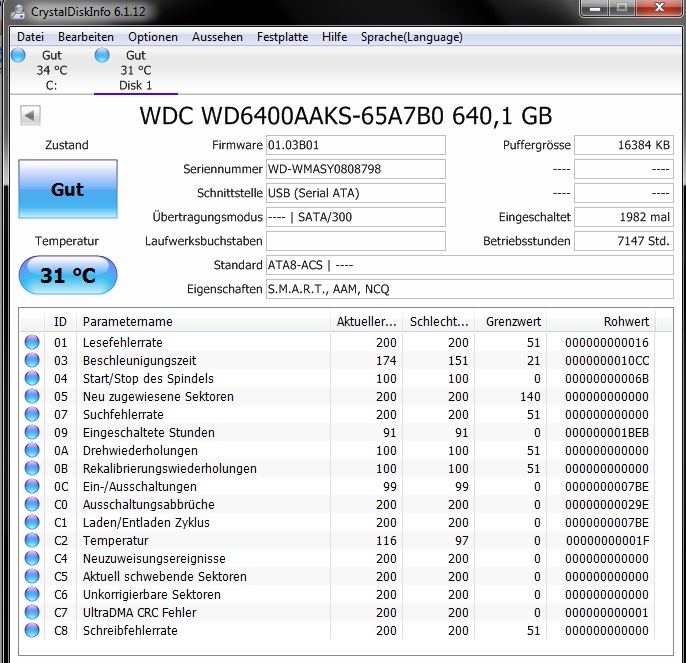The height and width of the screenshot is (663, 686).
Task: Click status orb of Suchfehlerrate row
Action: click(32, 414)
